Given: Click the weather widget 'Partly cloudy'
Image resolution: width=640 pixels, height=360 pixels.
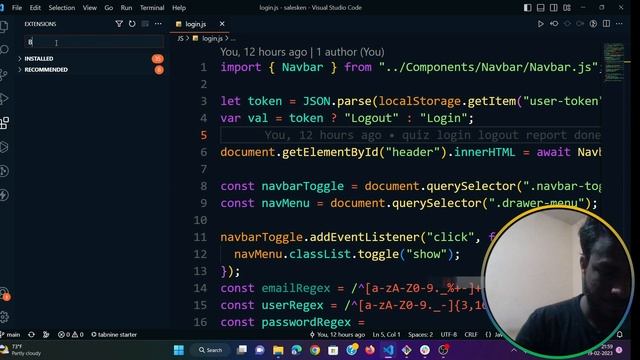Looking at the screenshot, I should click(21, 350).
